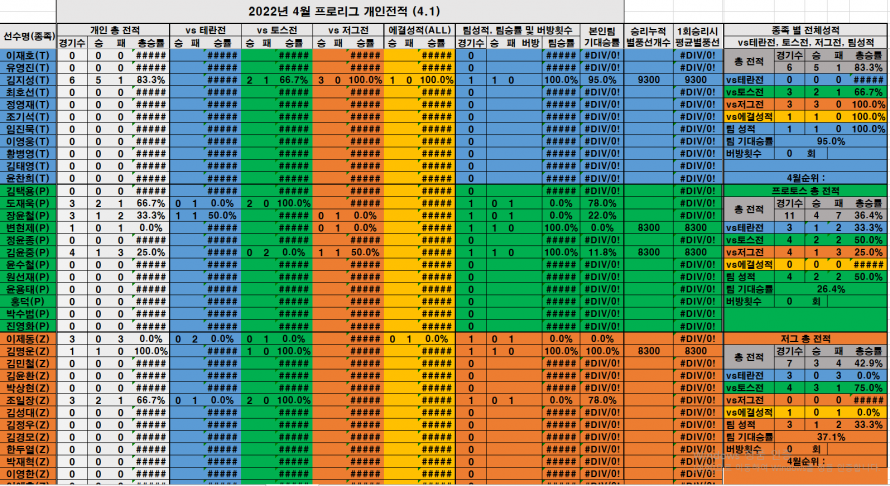Screen dimensions: 890x486
Task: Click the '1회승리시 평균별풍선' header cell
Action: coord(698,36)
